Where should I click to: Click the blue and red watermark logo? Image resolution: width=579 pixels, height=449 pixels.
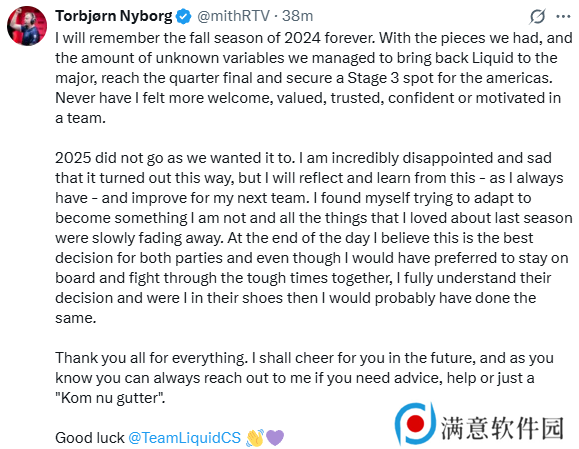click(415, 424)
